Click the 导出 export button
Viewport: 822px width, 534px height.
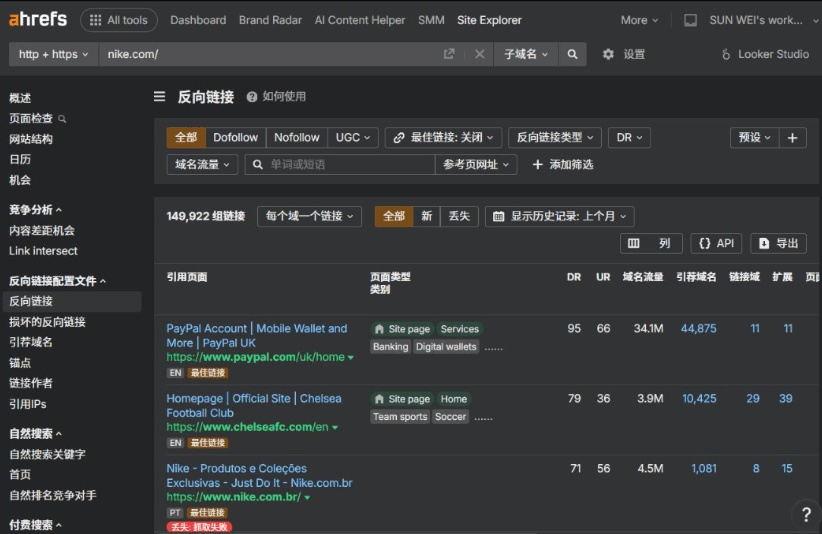coord(778,243)
